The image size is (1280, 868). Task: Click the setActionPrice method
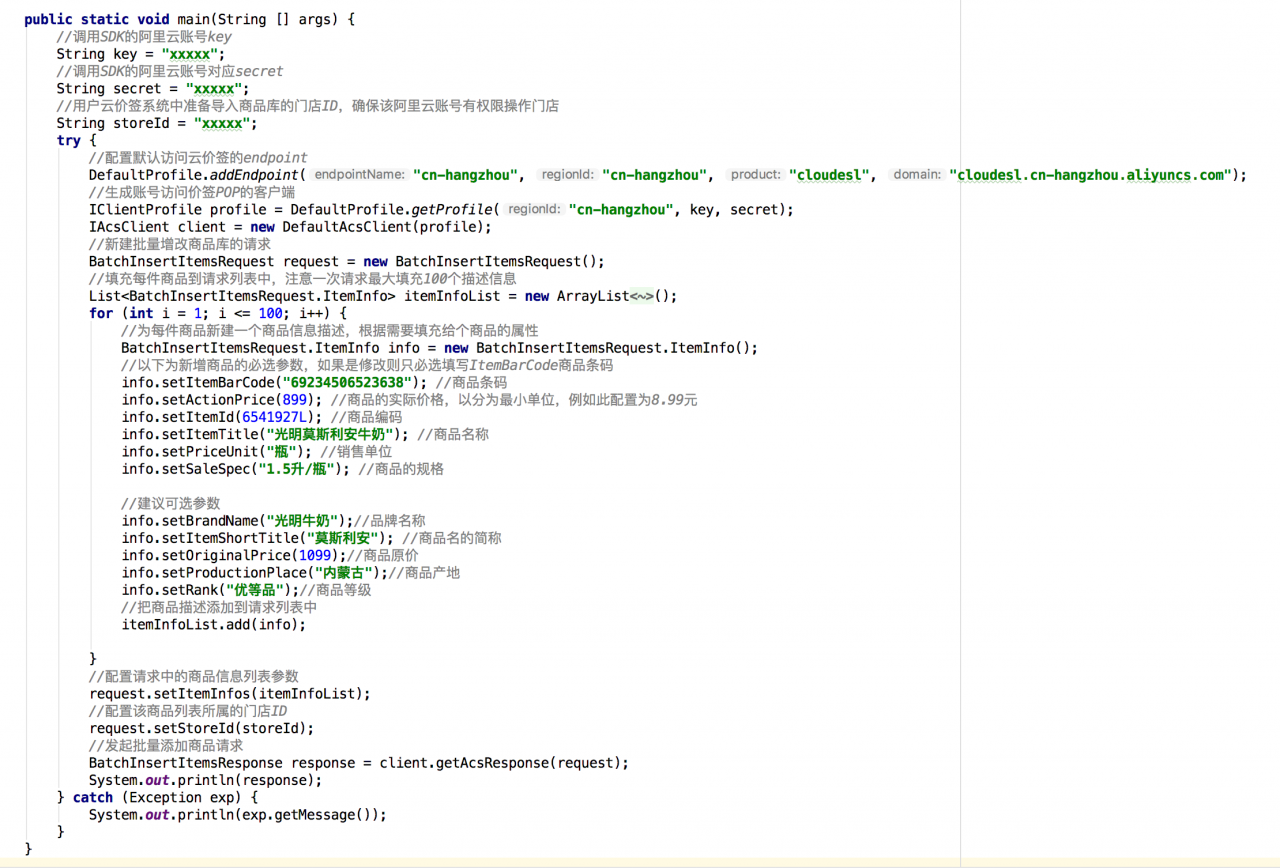[x=218, y=399]
